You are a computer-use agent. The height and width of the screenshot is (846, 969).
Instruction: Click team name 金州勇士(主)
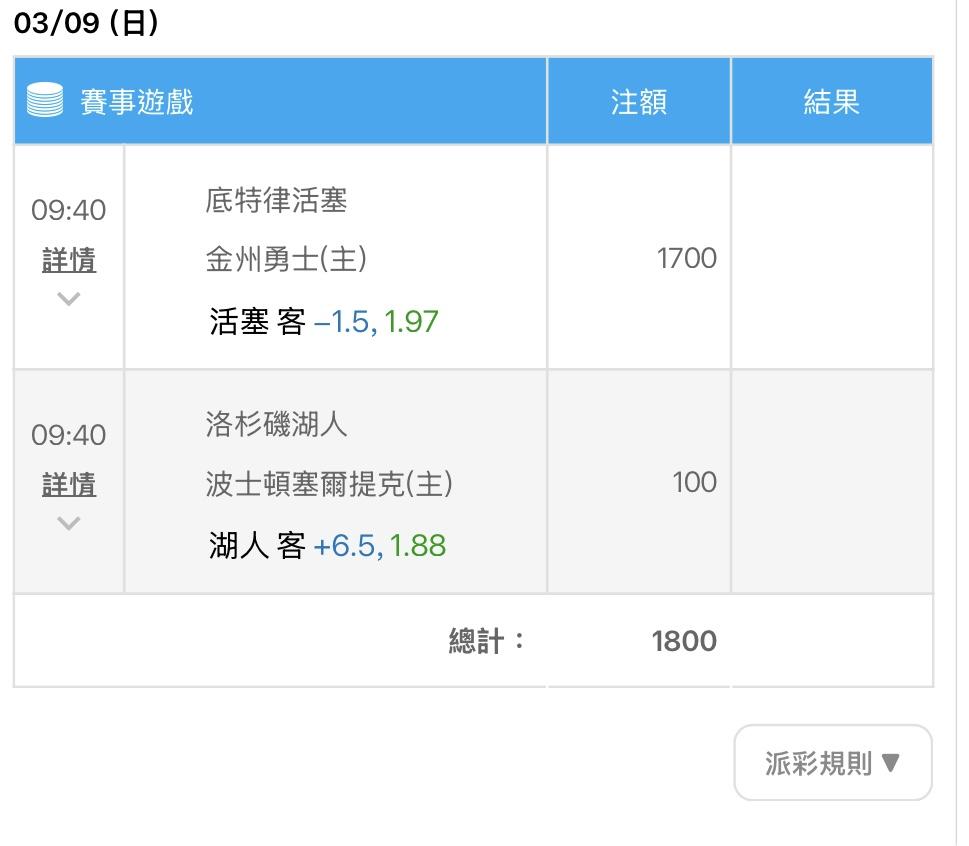[286, 258]
